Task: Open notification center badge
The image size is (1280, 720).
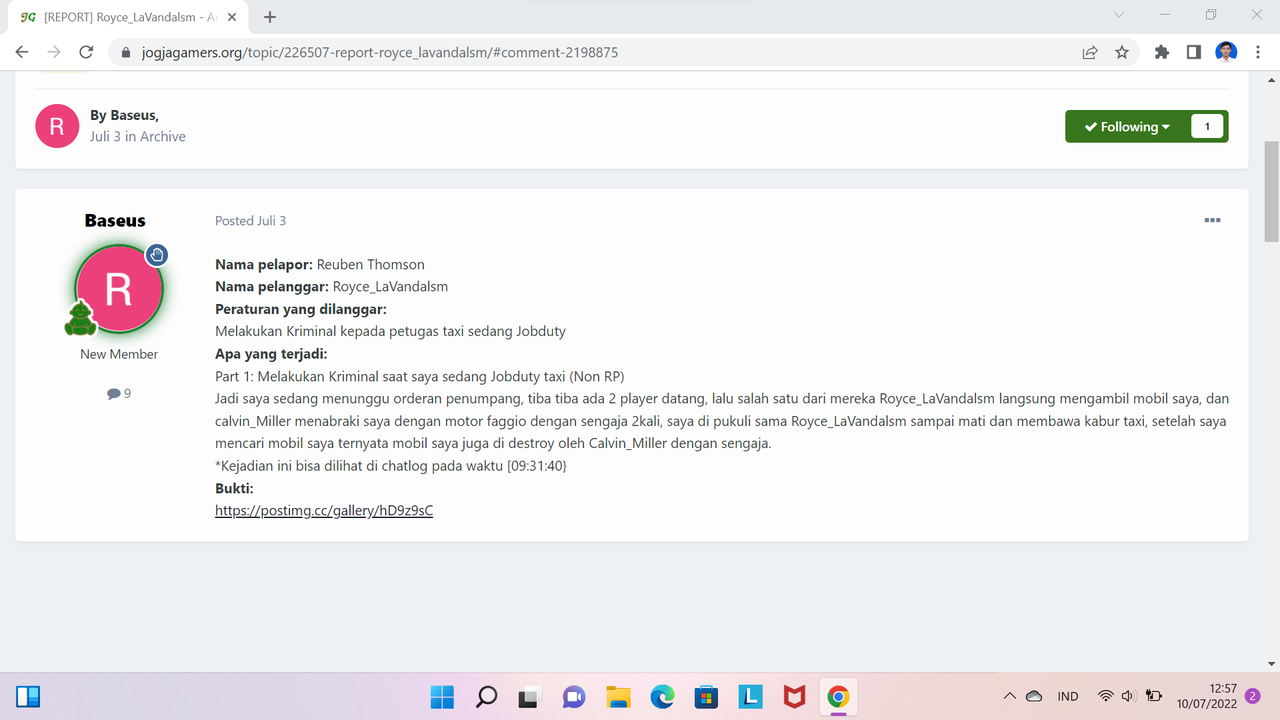Action: (x=1252, y=696)
